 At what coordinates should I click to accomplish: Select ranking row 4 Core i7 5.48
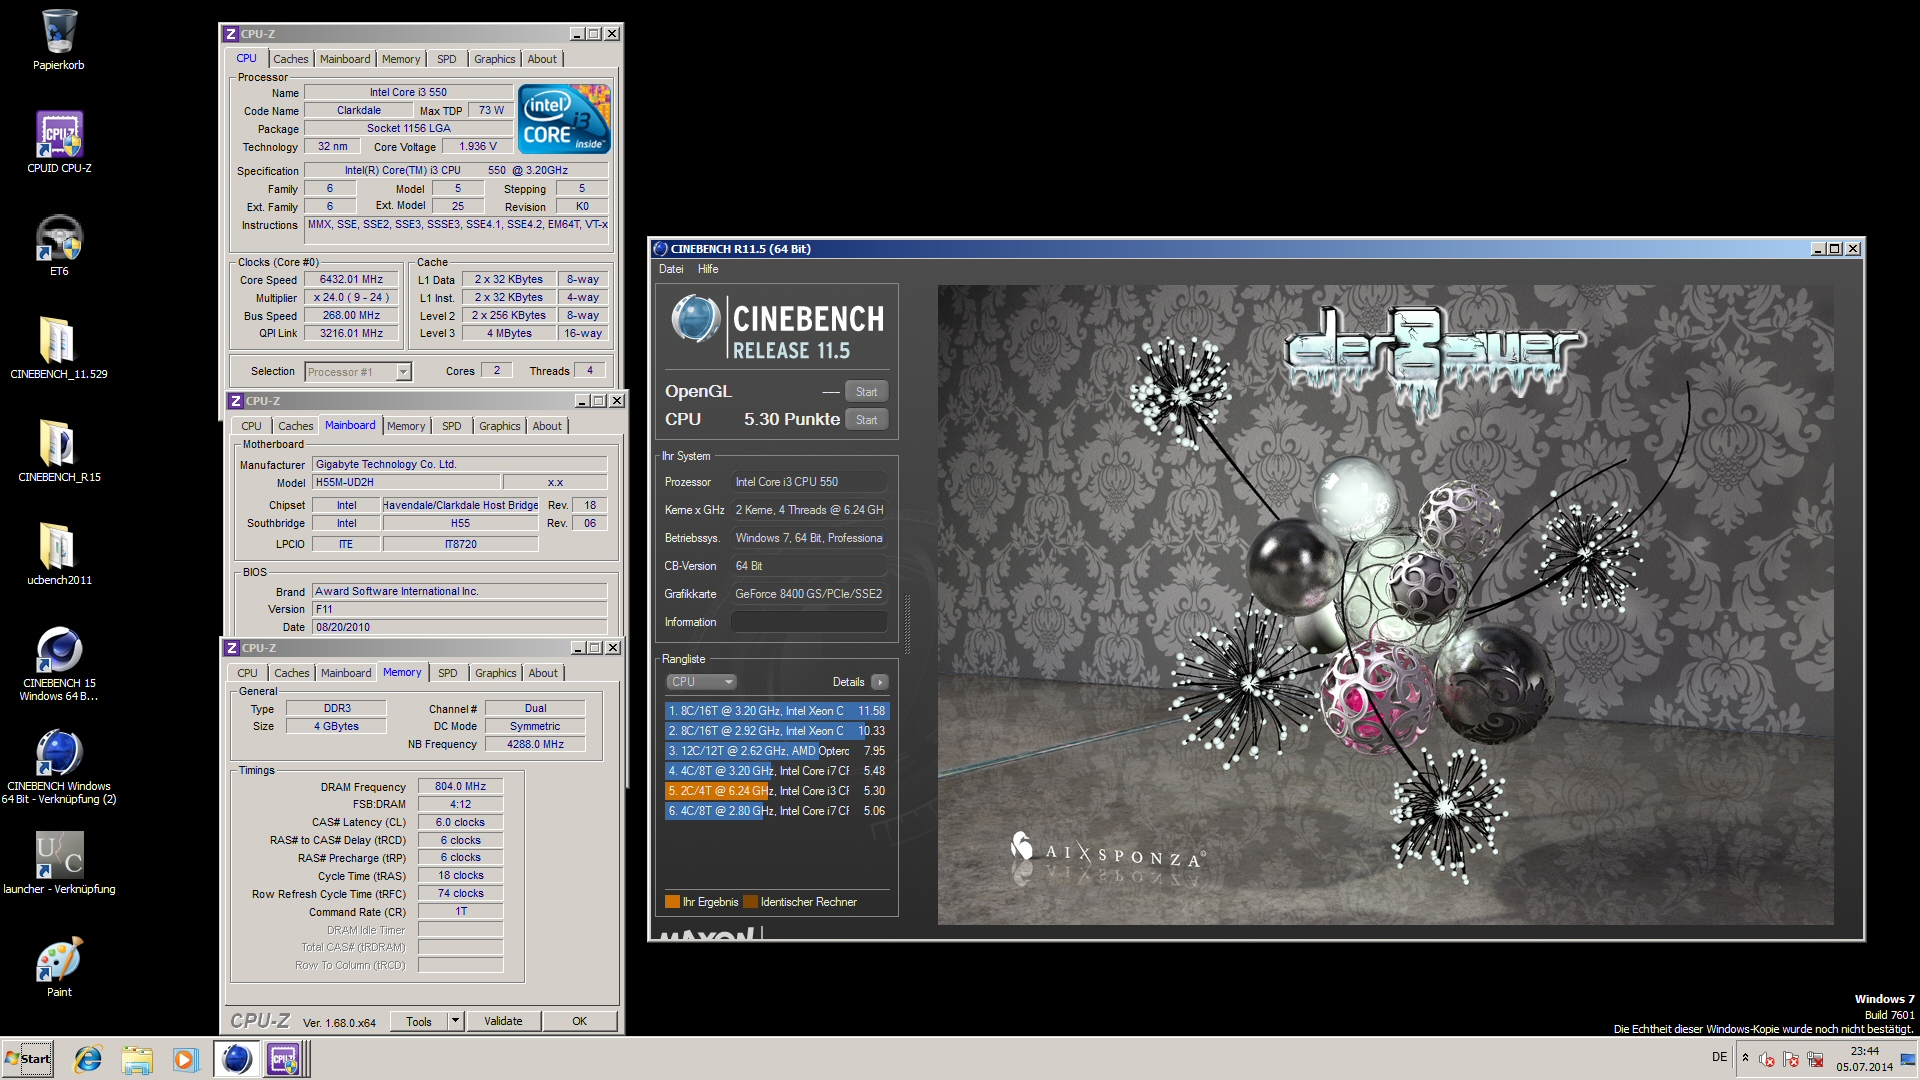click(x=777, y=771)
